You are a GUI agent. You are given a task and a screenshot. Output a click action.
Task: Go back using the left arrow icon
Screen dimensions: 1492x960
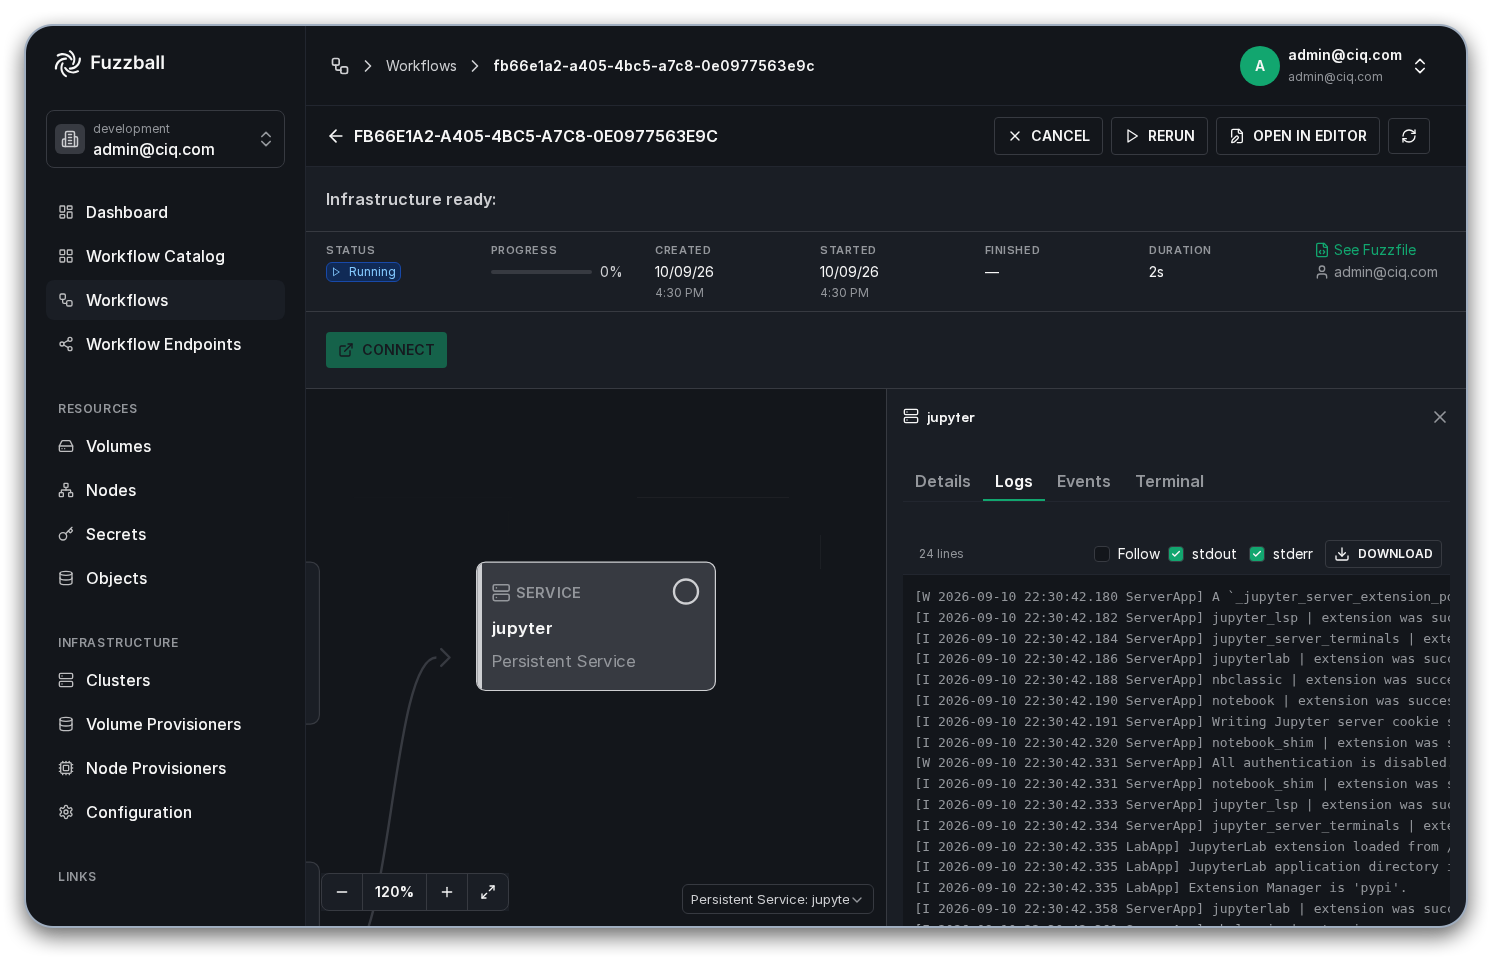pyautogui.click(x=336, y=136)
